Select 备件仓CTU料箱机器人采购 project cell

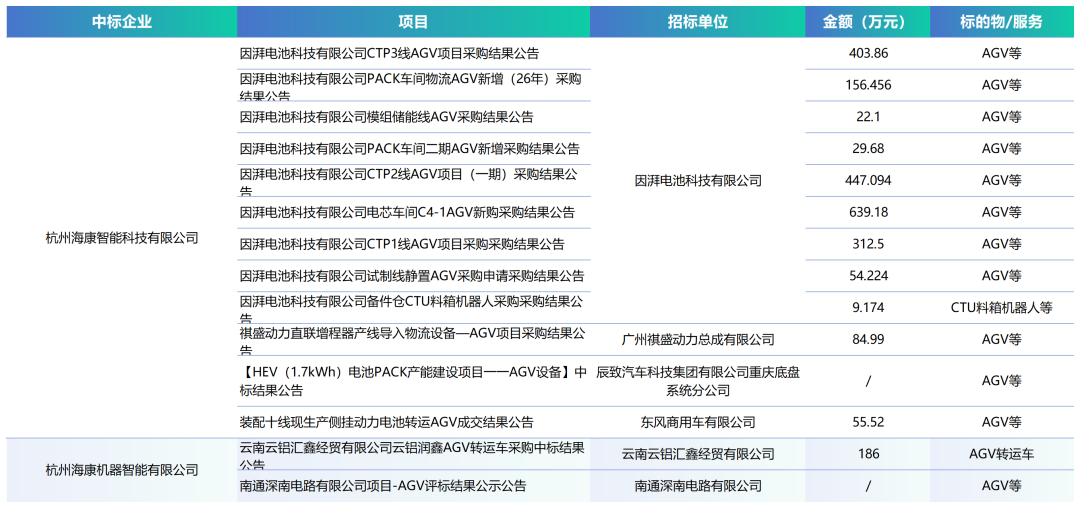413,308
